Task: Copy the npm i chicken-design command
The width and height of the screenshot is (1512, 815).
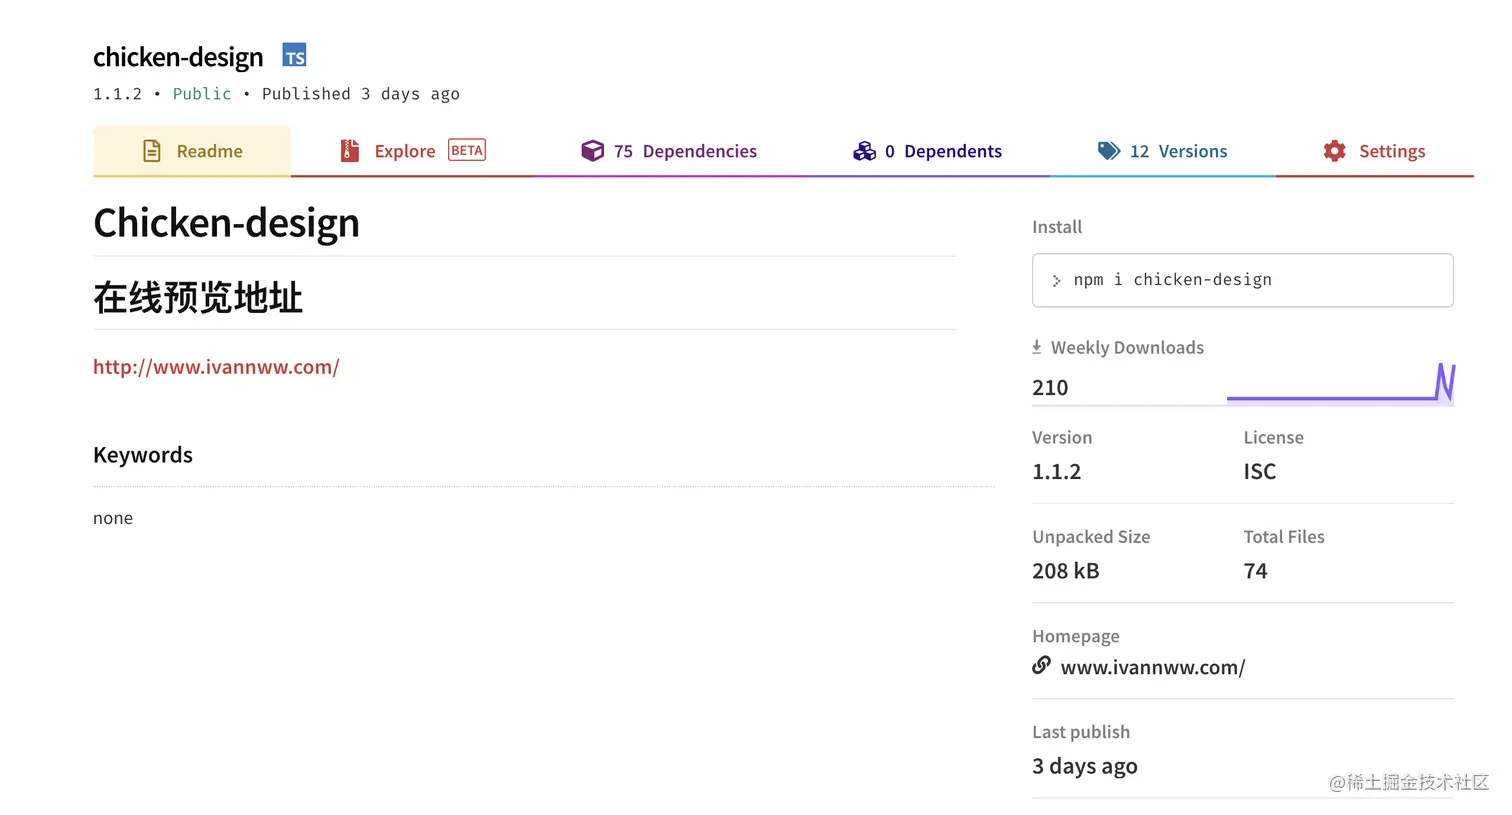Action: coord(1242,280)
